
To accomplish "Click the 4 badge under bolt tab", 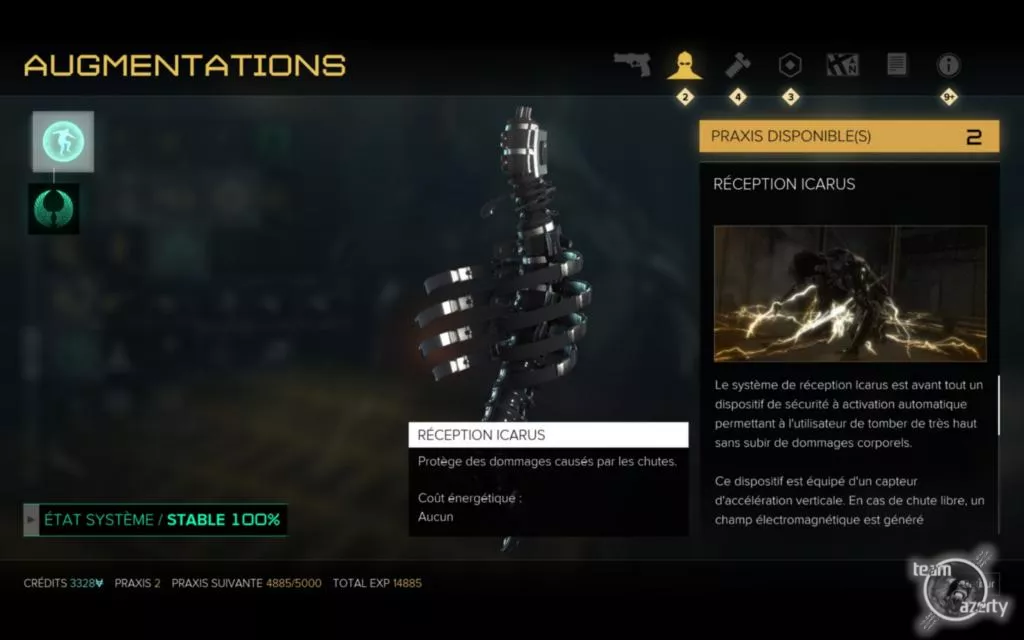I will pyautogui.click(x=738, y=97).
